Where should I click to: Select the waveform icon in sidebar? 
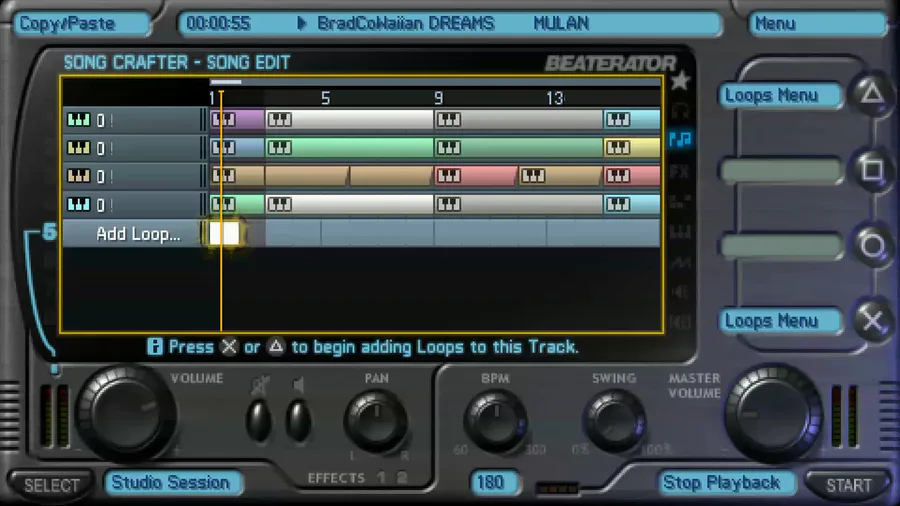click(x=680, y=263)
